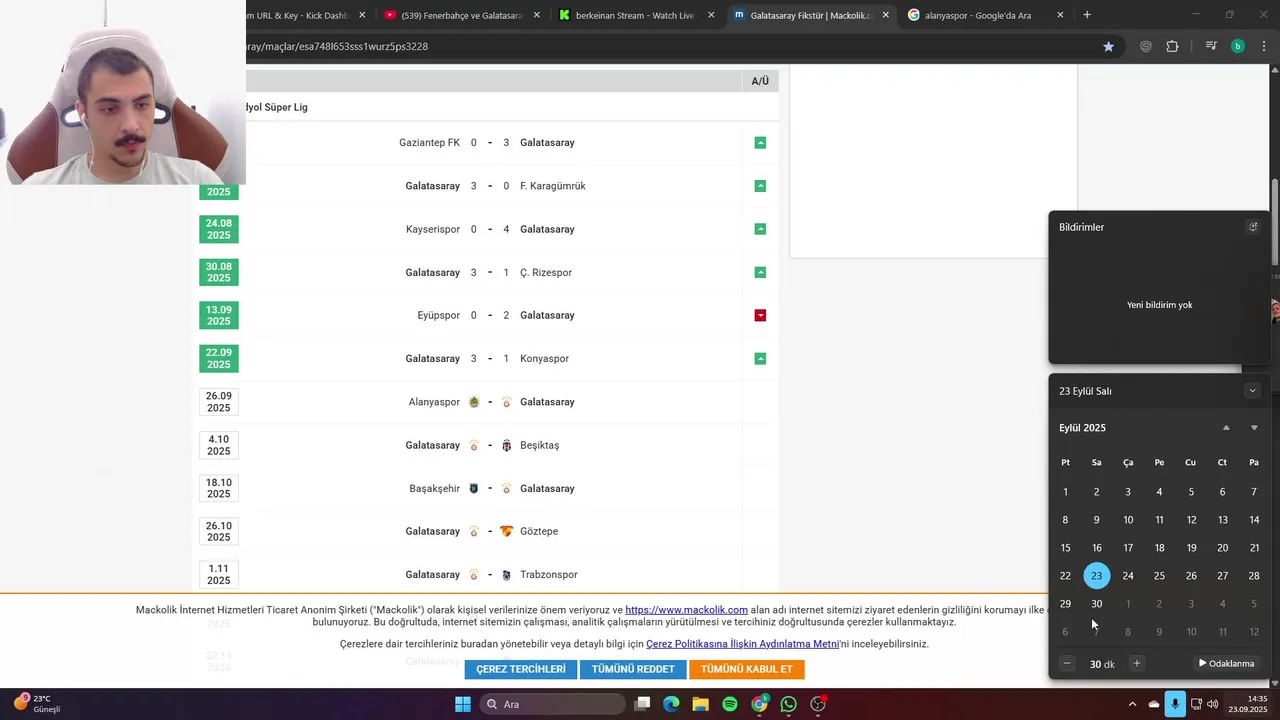Open the Gaziantep FK 0-3 match score
This screenshot has width=1280, height=720.
tap(490, 143)
